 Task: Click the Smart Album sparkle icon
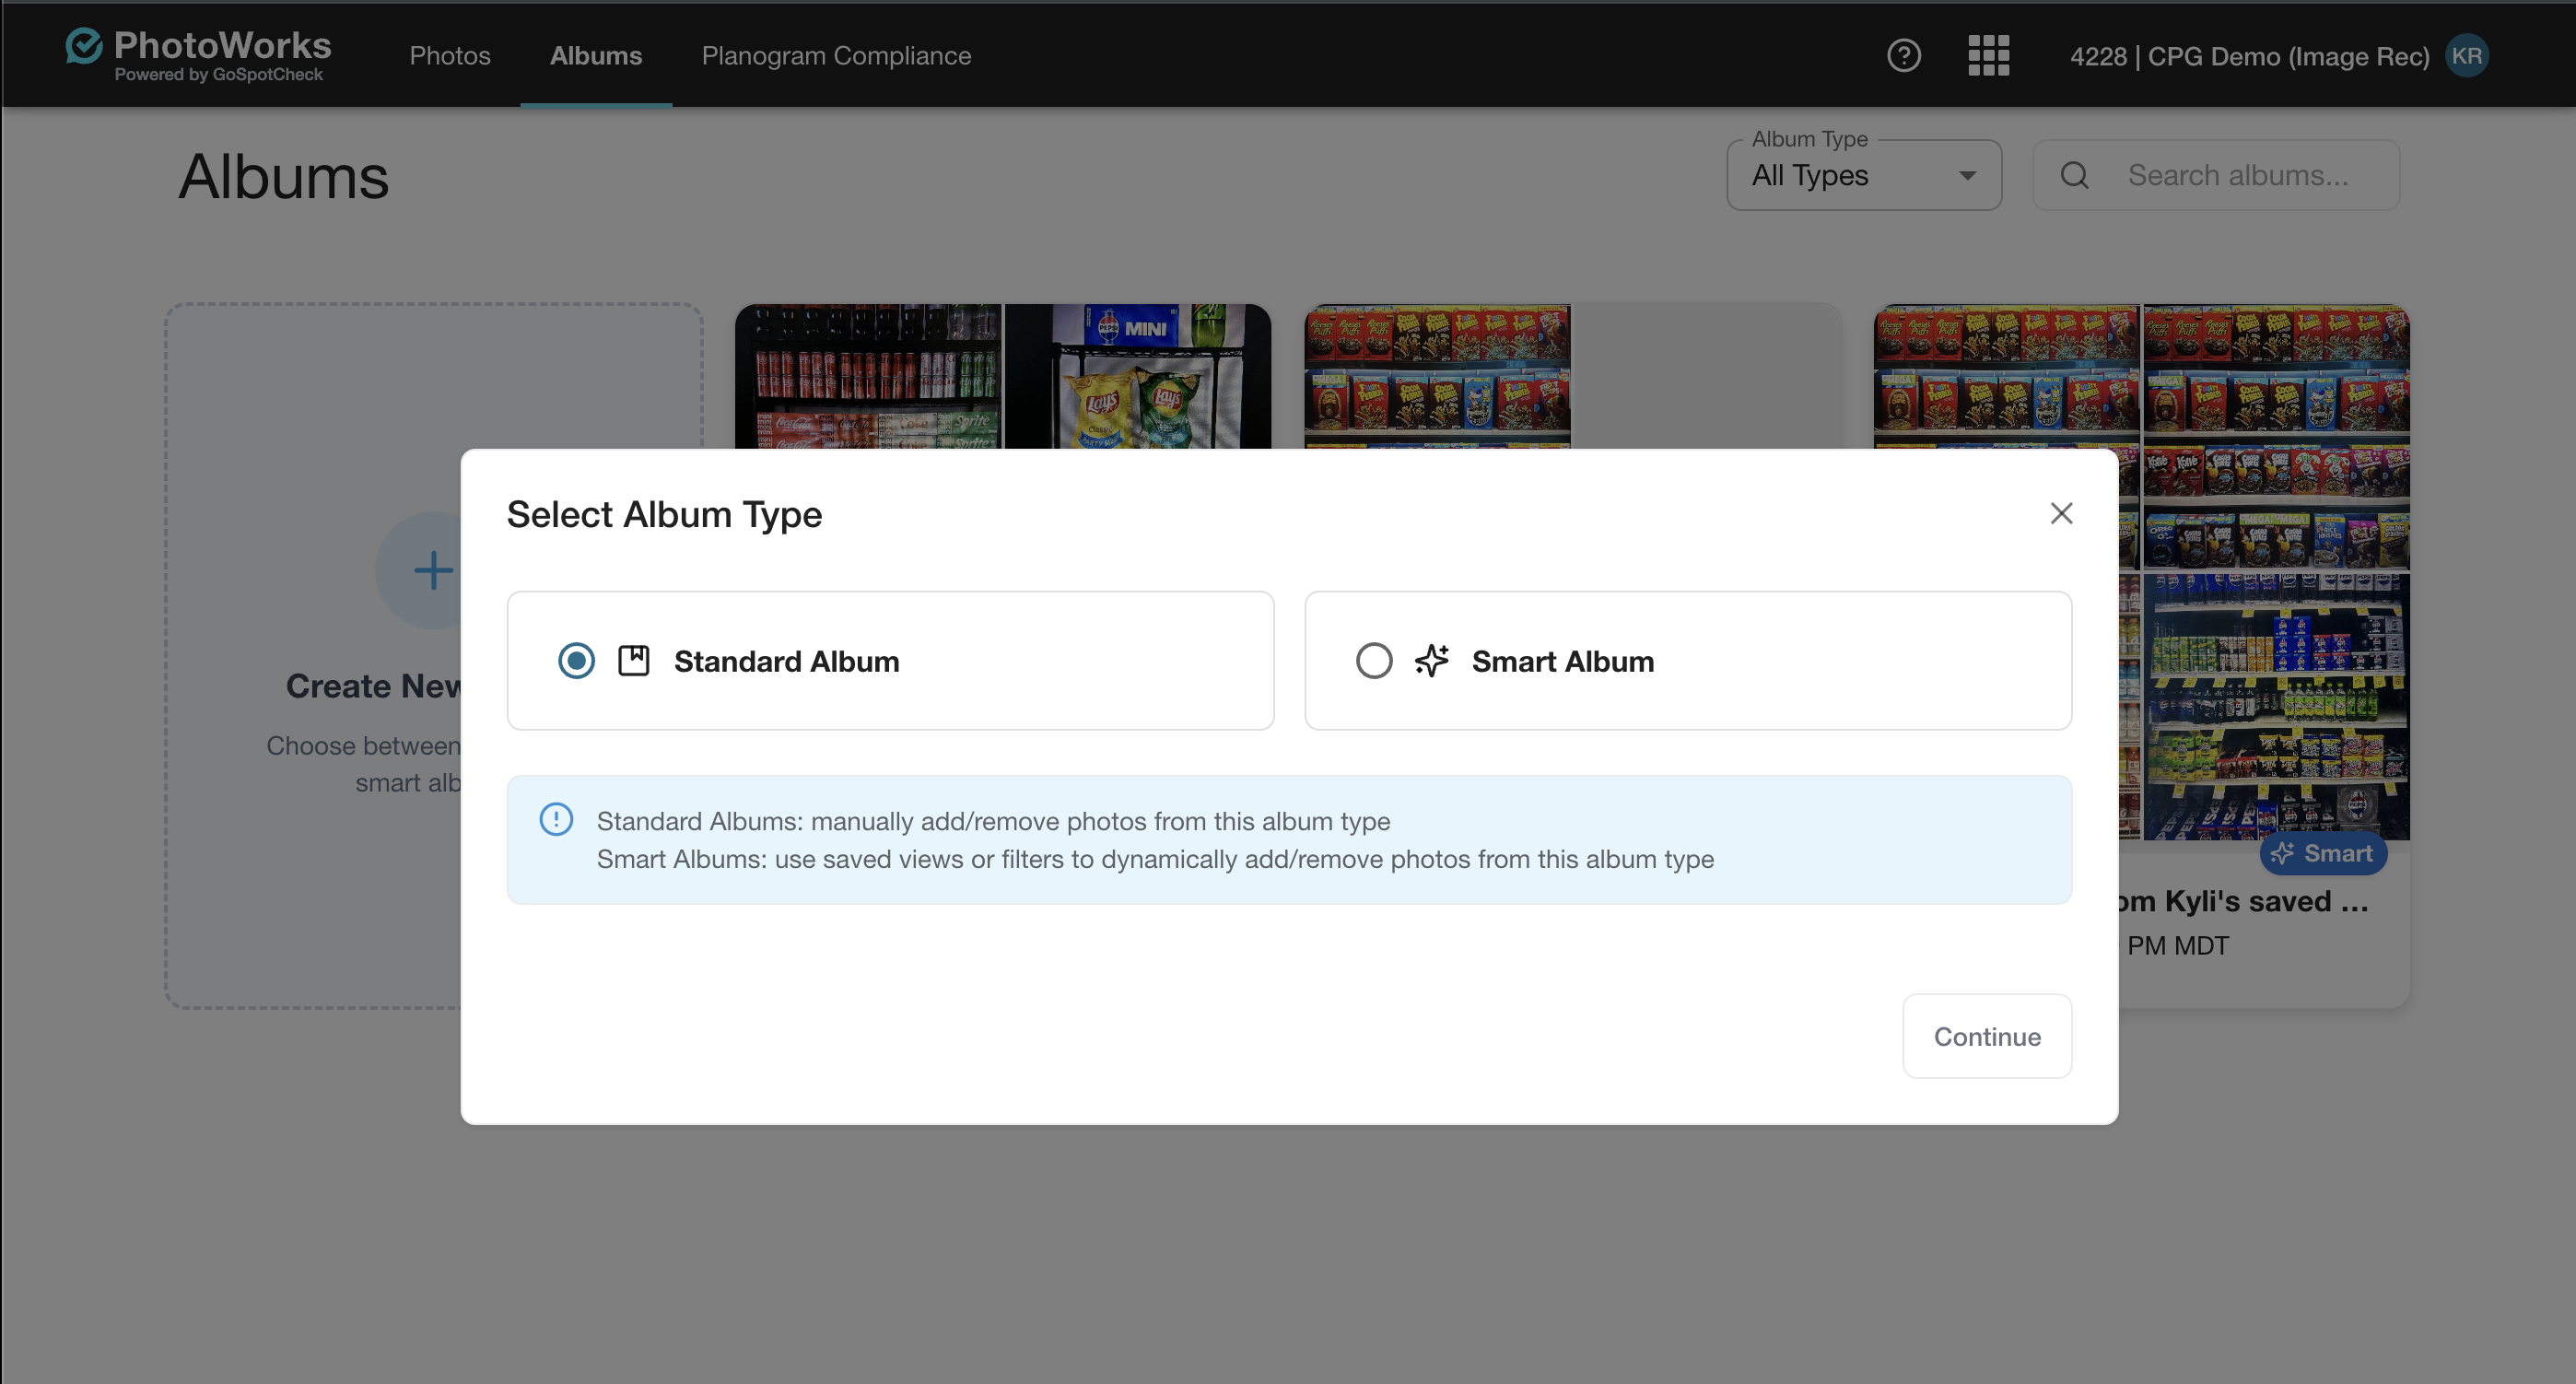pos(1432,660)
